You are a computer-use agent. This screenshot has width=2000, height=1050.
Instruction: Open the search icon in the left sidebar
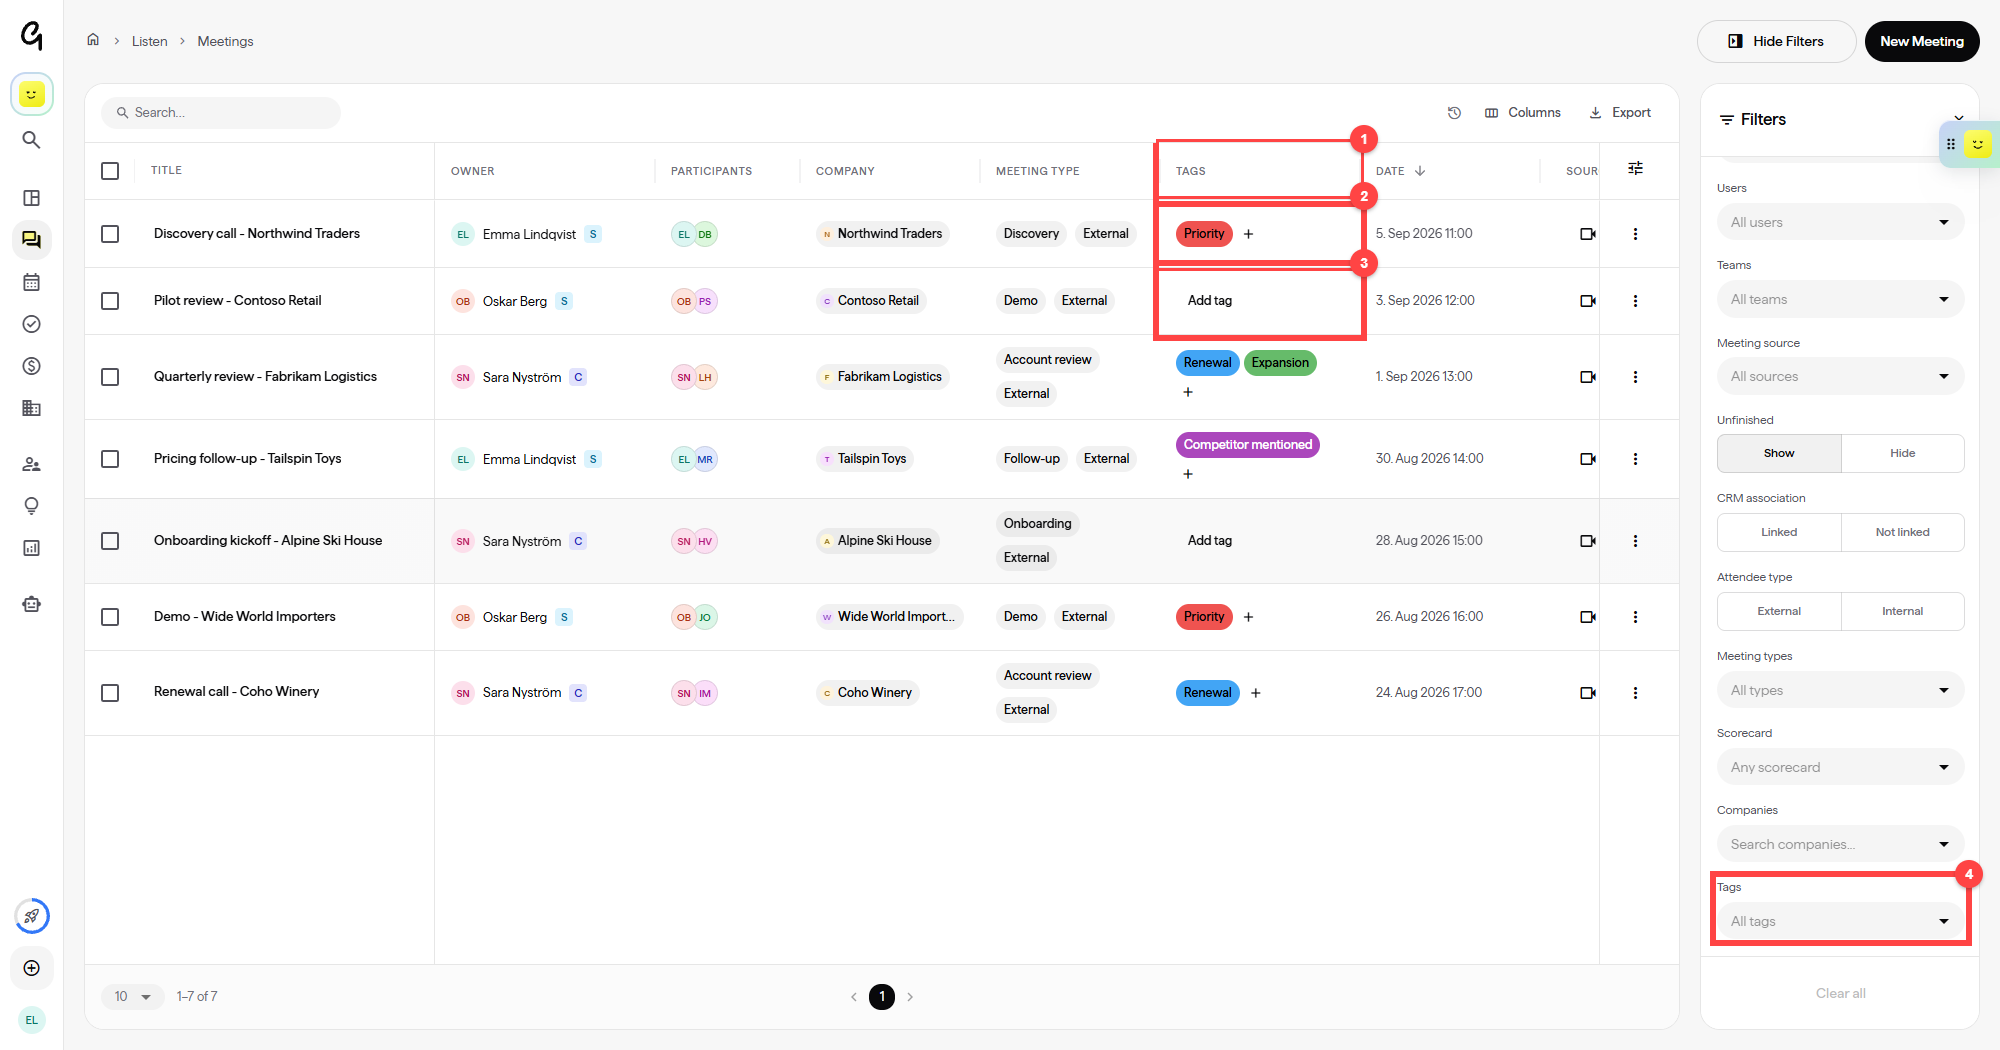pos(31,140)
